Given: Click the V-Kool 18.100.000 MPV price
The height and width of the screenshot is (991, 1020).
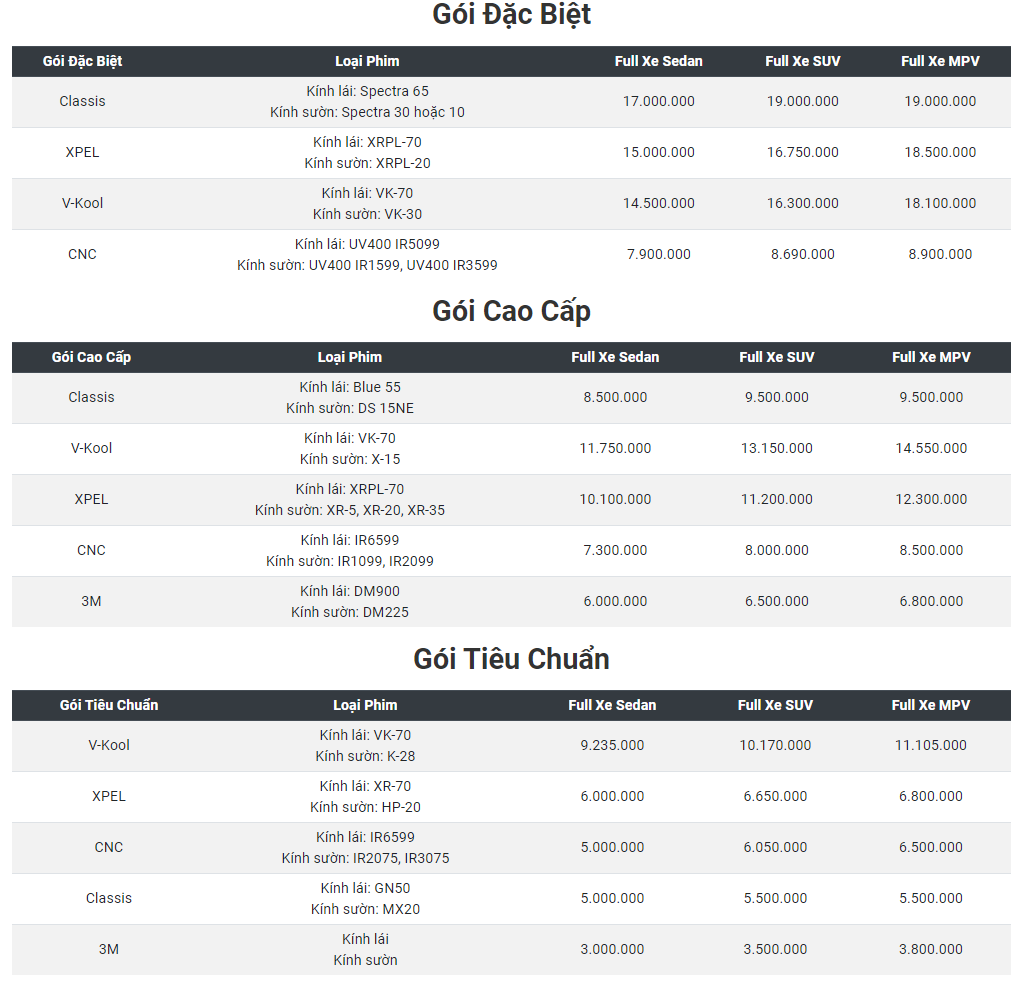Looking at the screenshot, I should click(940, 203).
